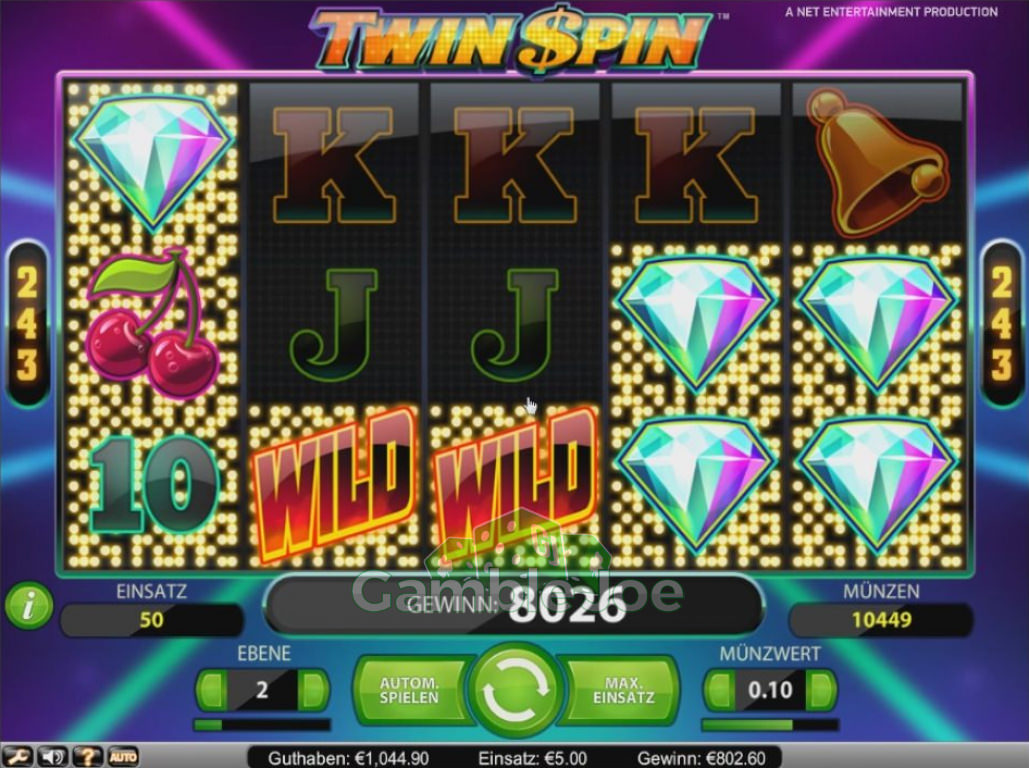This screenshot has height=768, width=1029.
Task: Click the Einsatz value field showing 50
Action: (152, 620)
